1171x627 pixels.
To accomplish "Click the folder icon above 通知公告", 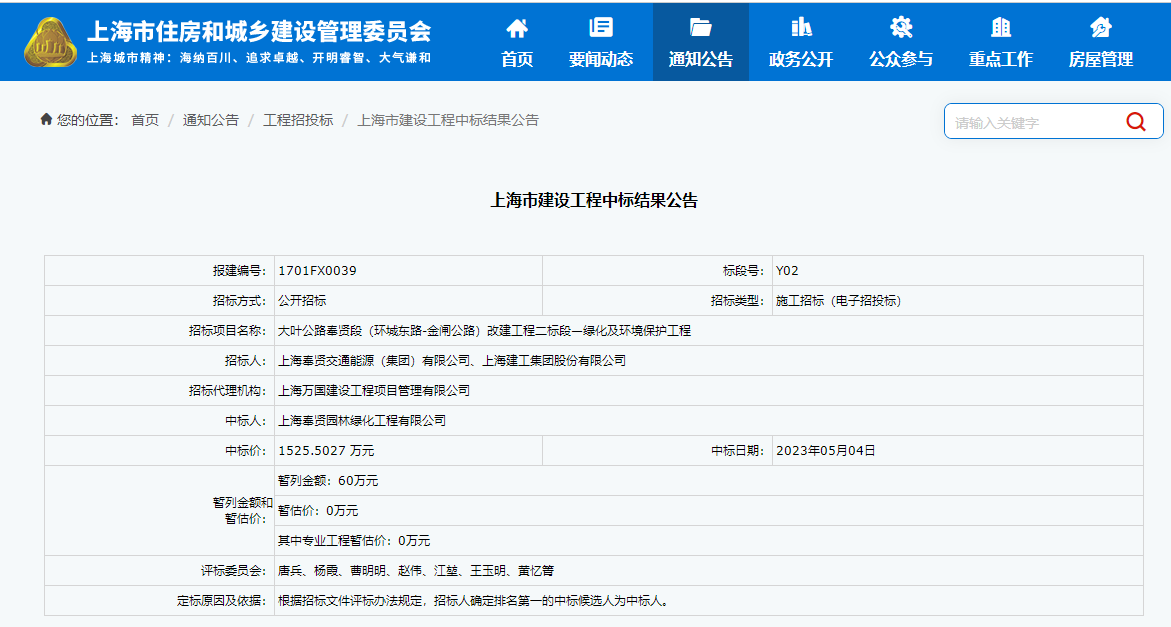I will coord(700,27).
